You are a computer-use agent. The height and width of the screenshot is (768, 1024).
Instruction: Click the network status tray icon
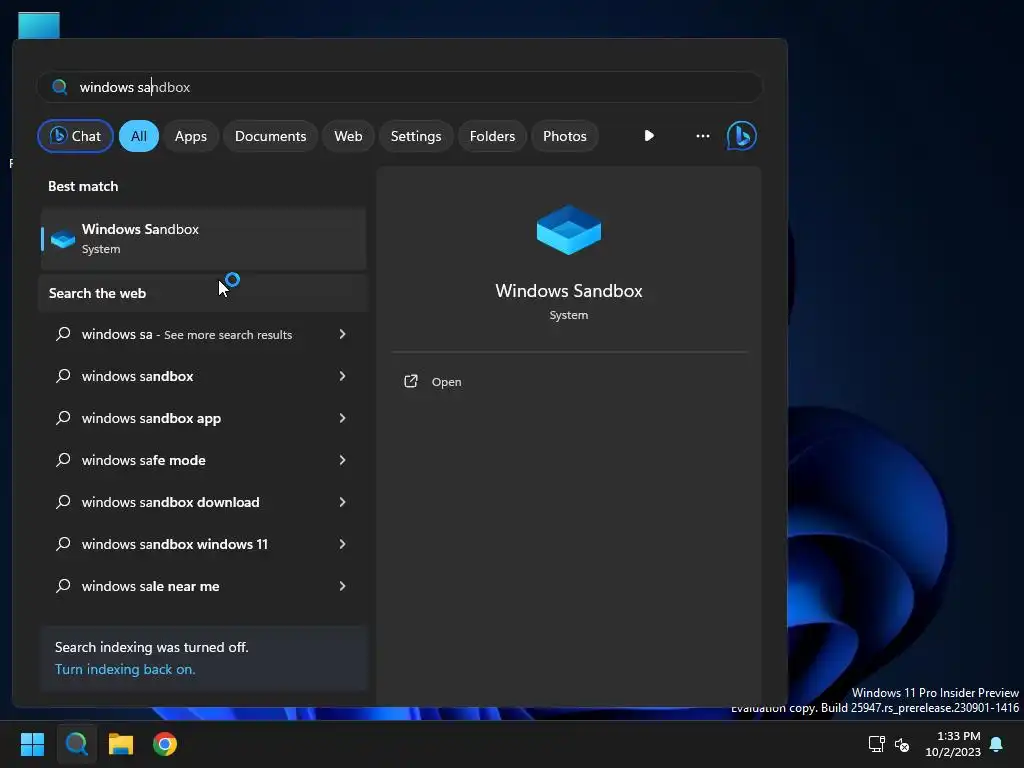[876, 744]
